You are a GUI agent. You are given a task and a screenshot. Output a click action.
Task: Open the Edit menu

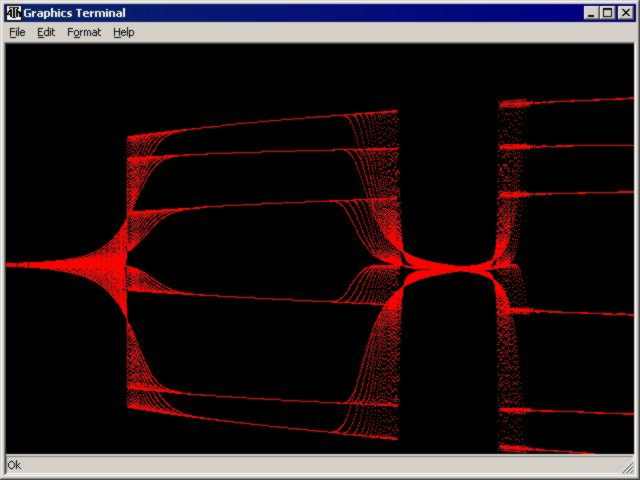click(x=46, y=32)
